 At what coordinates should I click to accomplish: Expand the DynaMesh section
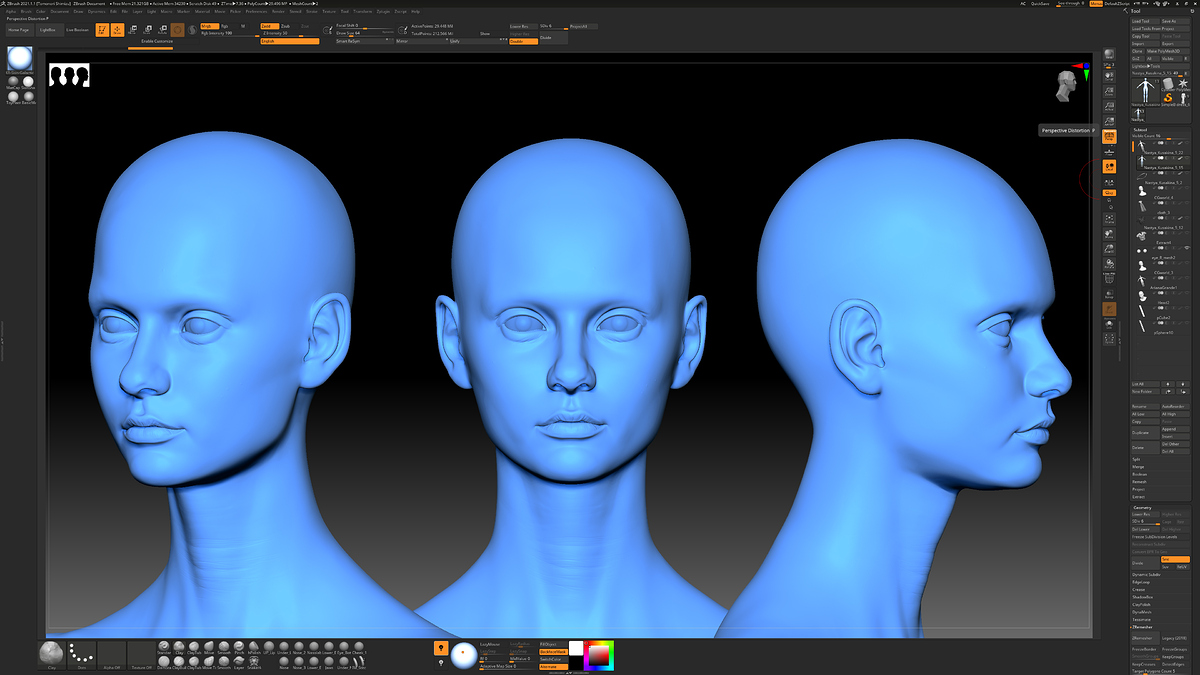[1142, 612]
